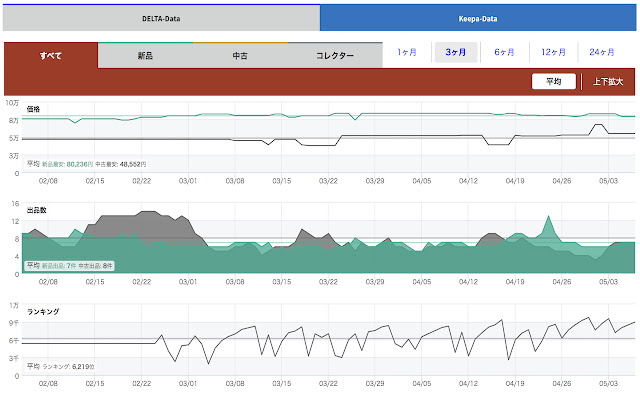The image size is (640, 400).
Task: Click the 価格 chart title
Action: point(34,108)
